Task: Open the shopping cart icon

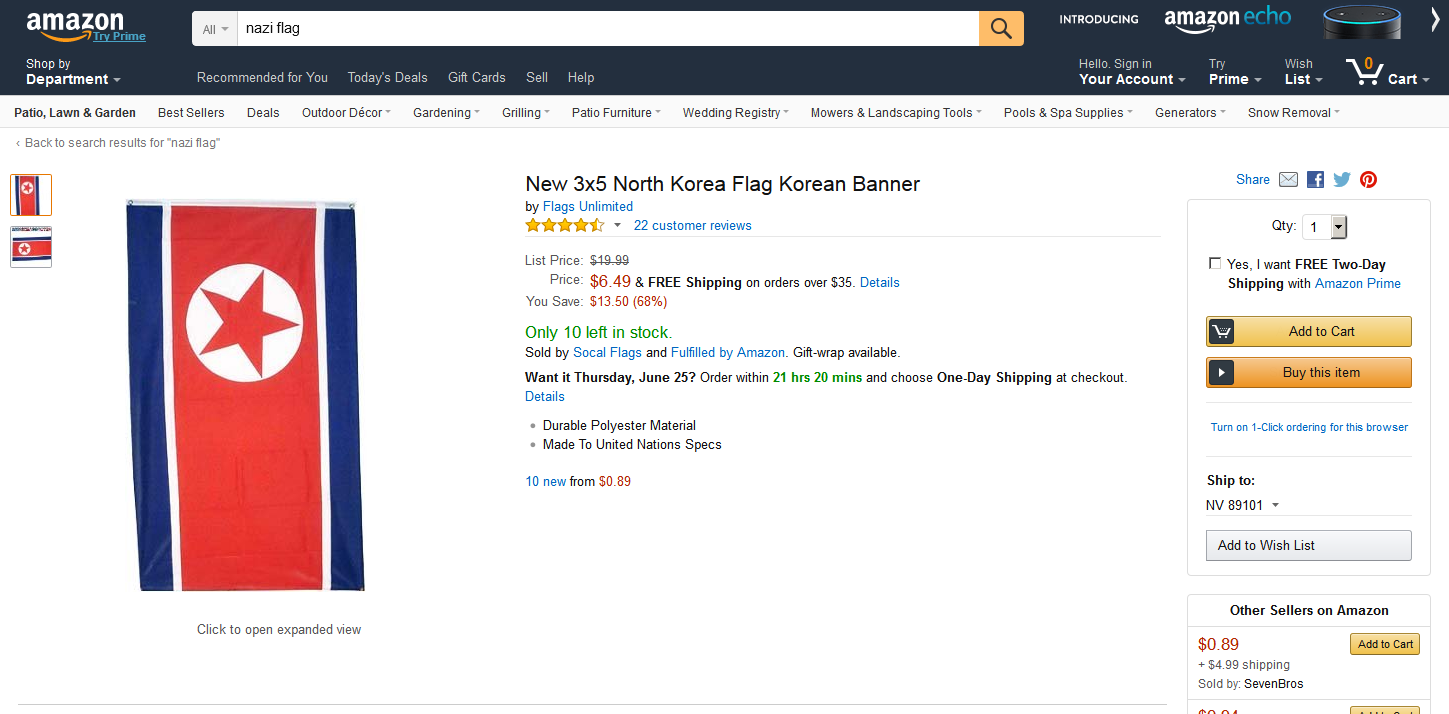Action: click(1366, 71)
